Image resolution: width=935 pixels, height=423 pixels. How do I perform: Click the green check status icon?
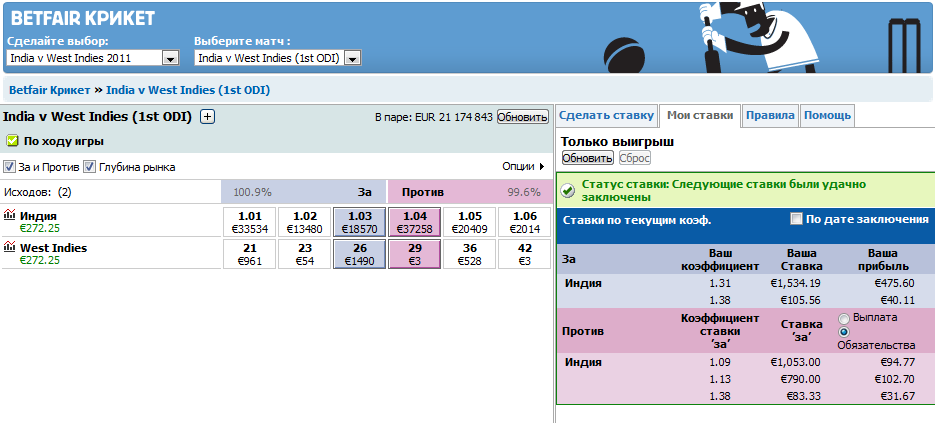(568, 191)
